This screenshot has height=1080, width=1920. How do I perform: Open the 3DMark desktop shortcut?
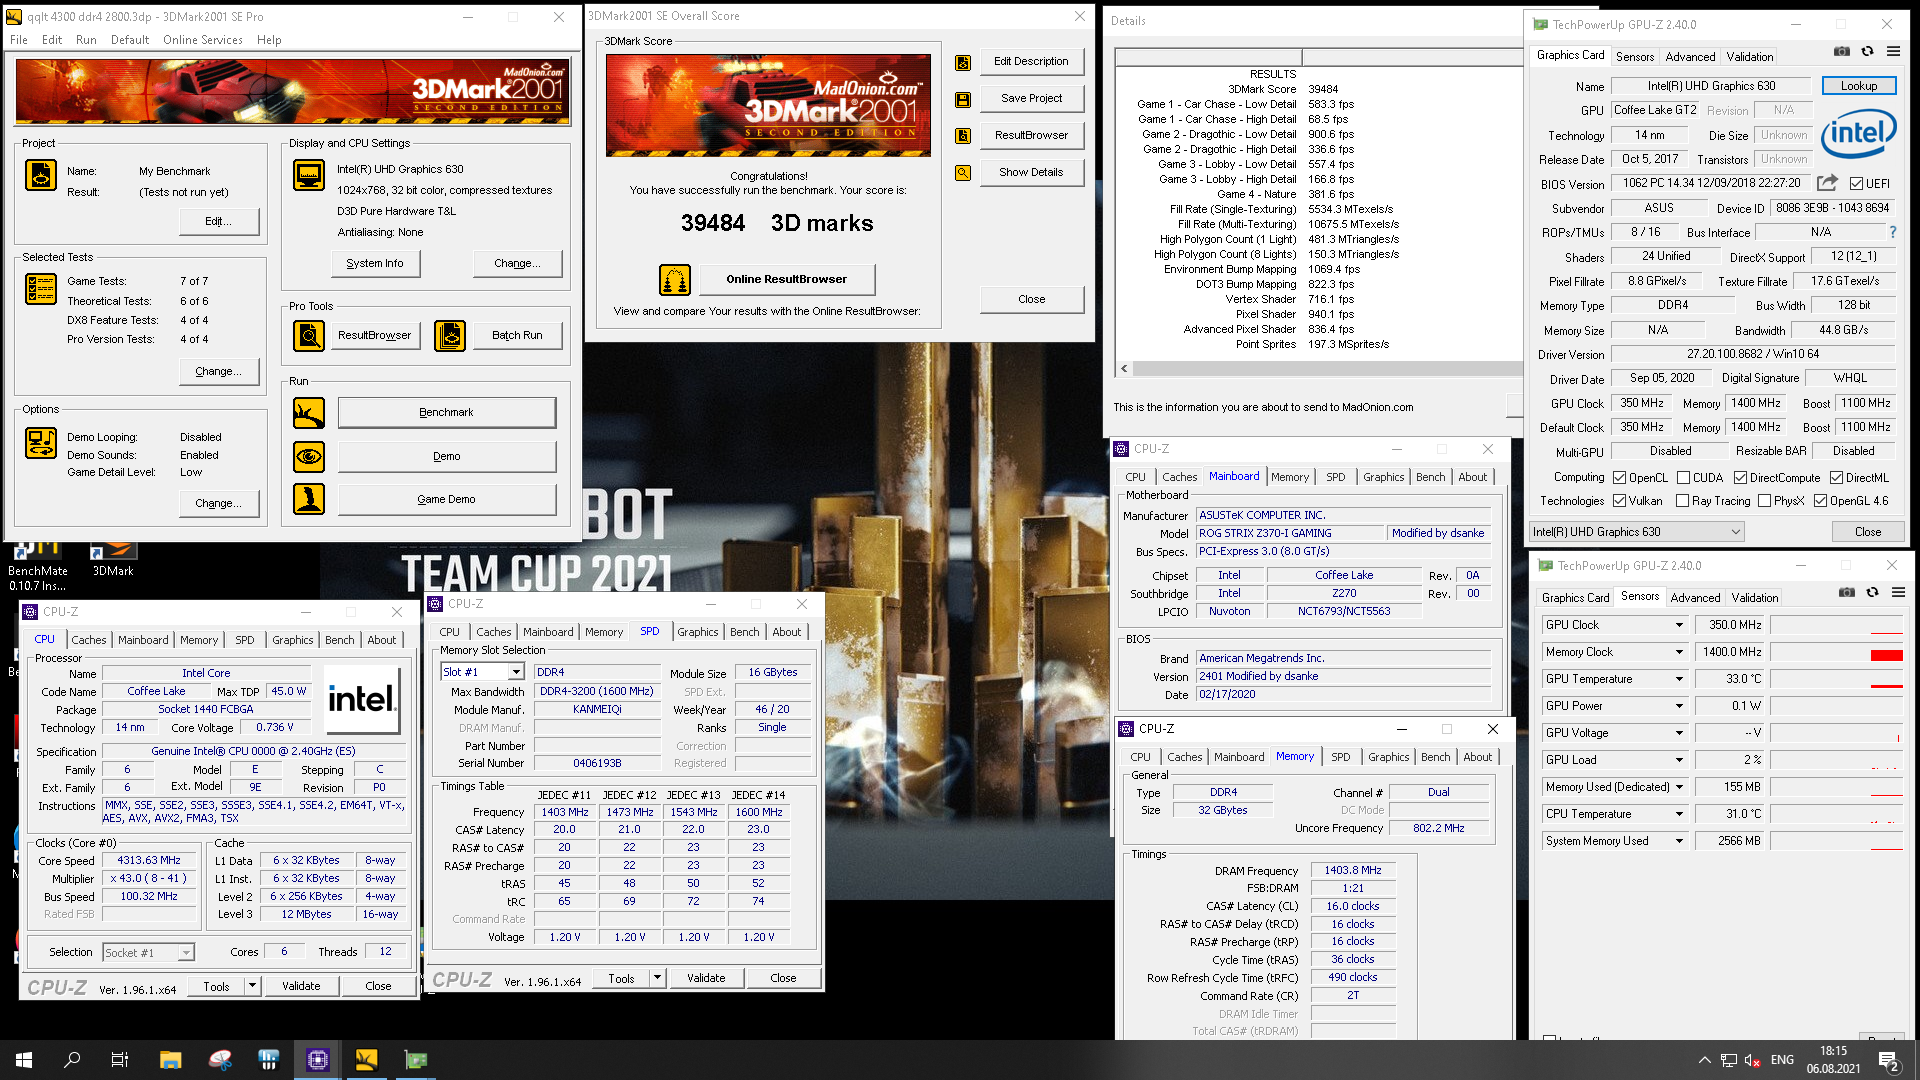point(113,560)
